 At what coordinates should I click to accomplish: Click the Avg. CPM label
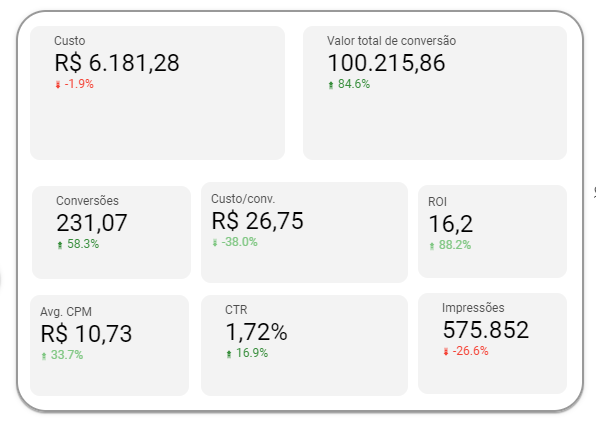[66, 312]
